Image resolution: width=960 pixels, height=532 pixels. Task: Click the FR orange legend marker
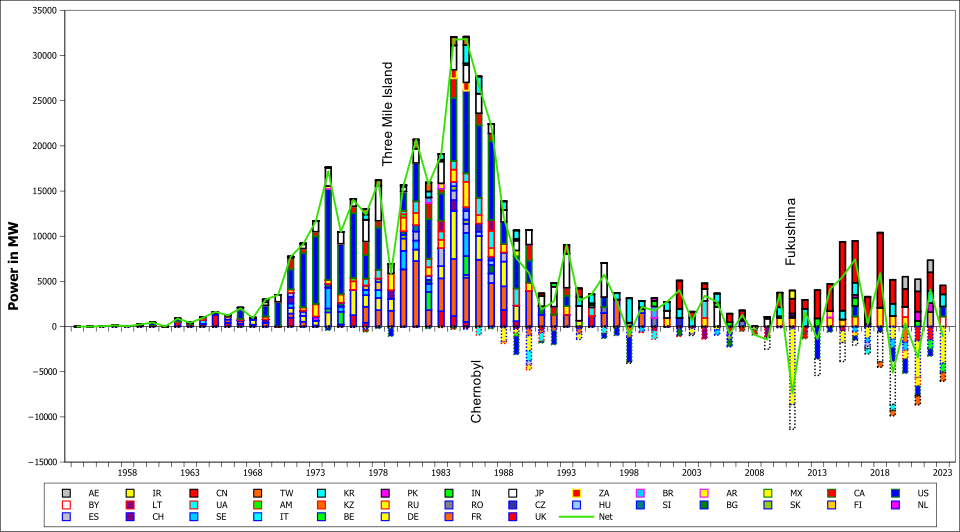pos(449,517)
